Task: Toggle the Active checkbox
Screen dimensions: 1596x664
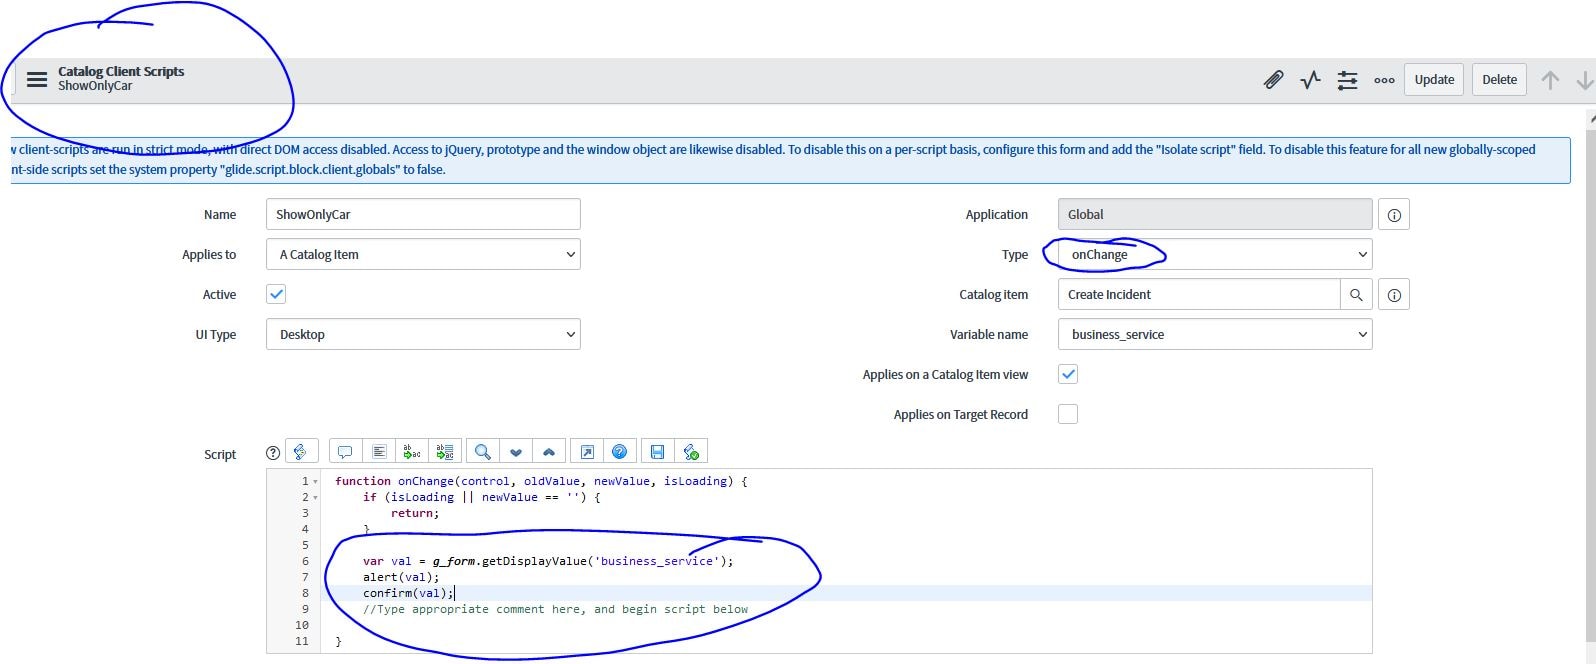Action: (x=276, y=294)
